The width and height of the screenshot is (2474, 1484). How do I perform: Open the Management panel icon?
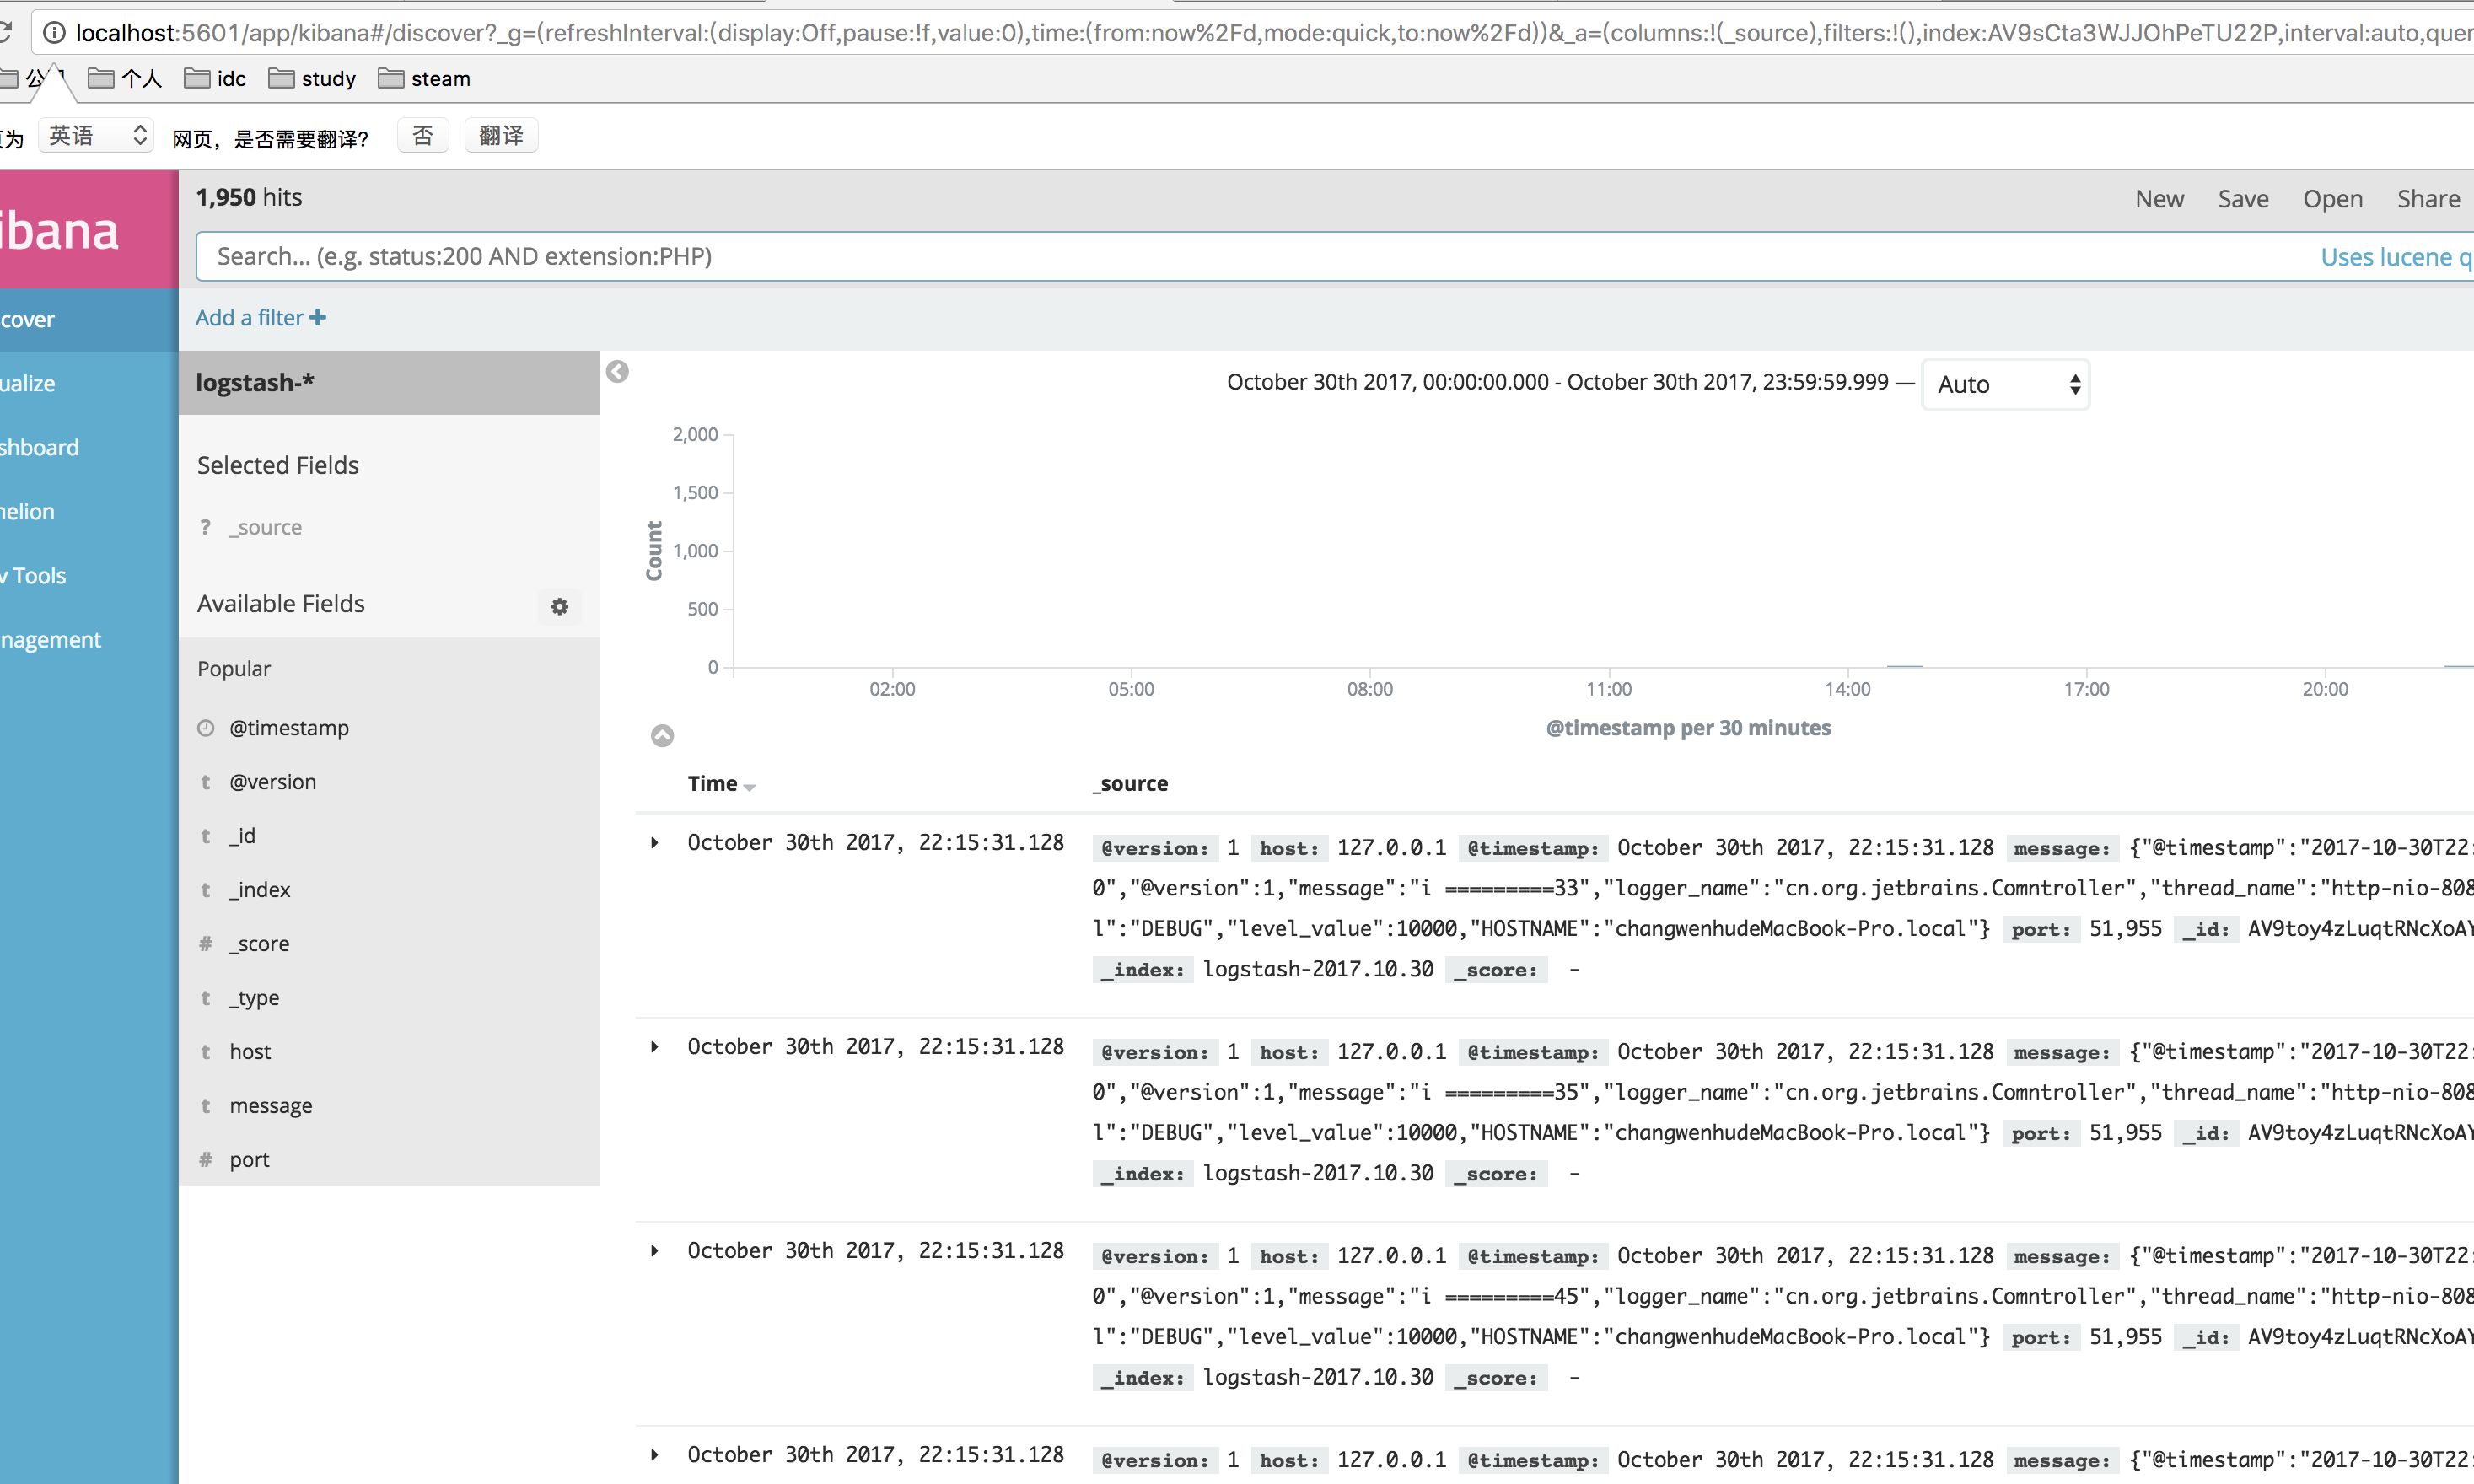tap(51, 639)
